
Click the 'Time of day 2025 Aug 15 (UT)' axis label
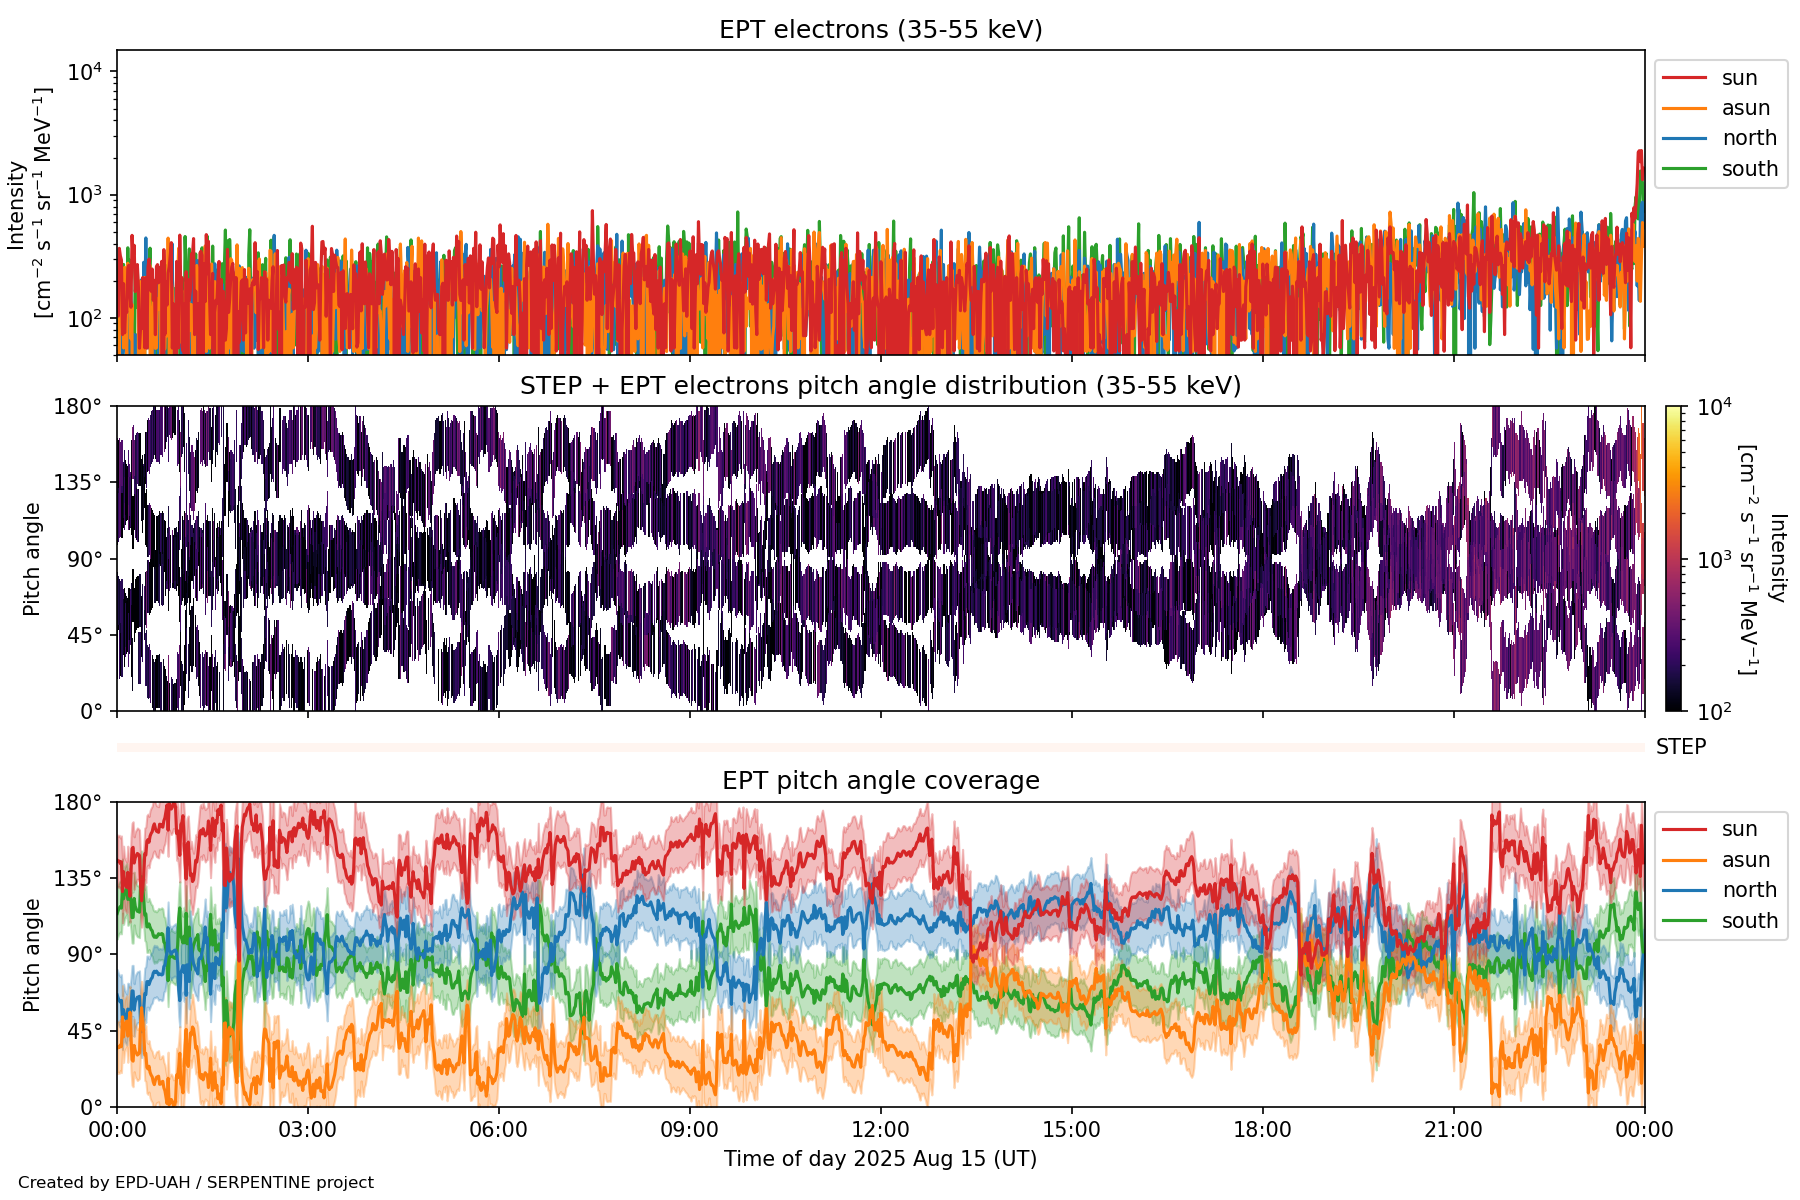click(x=880, y=1159)
